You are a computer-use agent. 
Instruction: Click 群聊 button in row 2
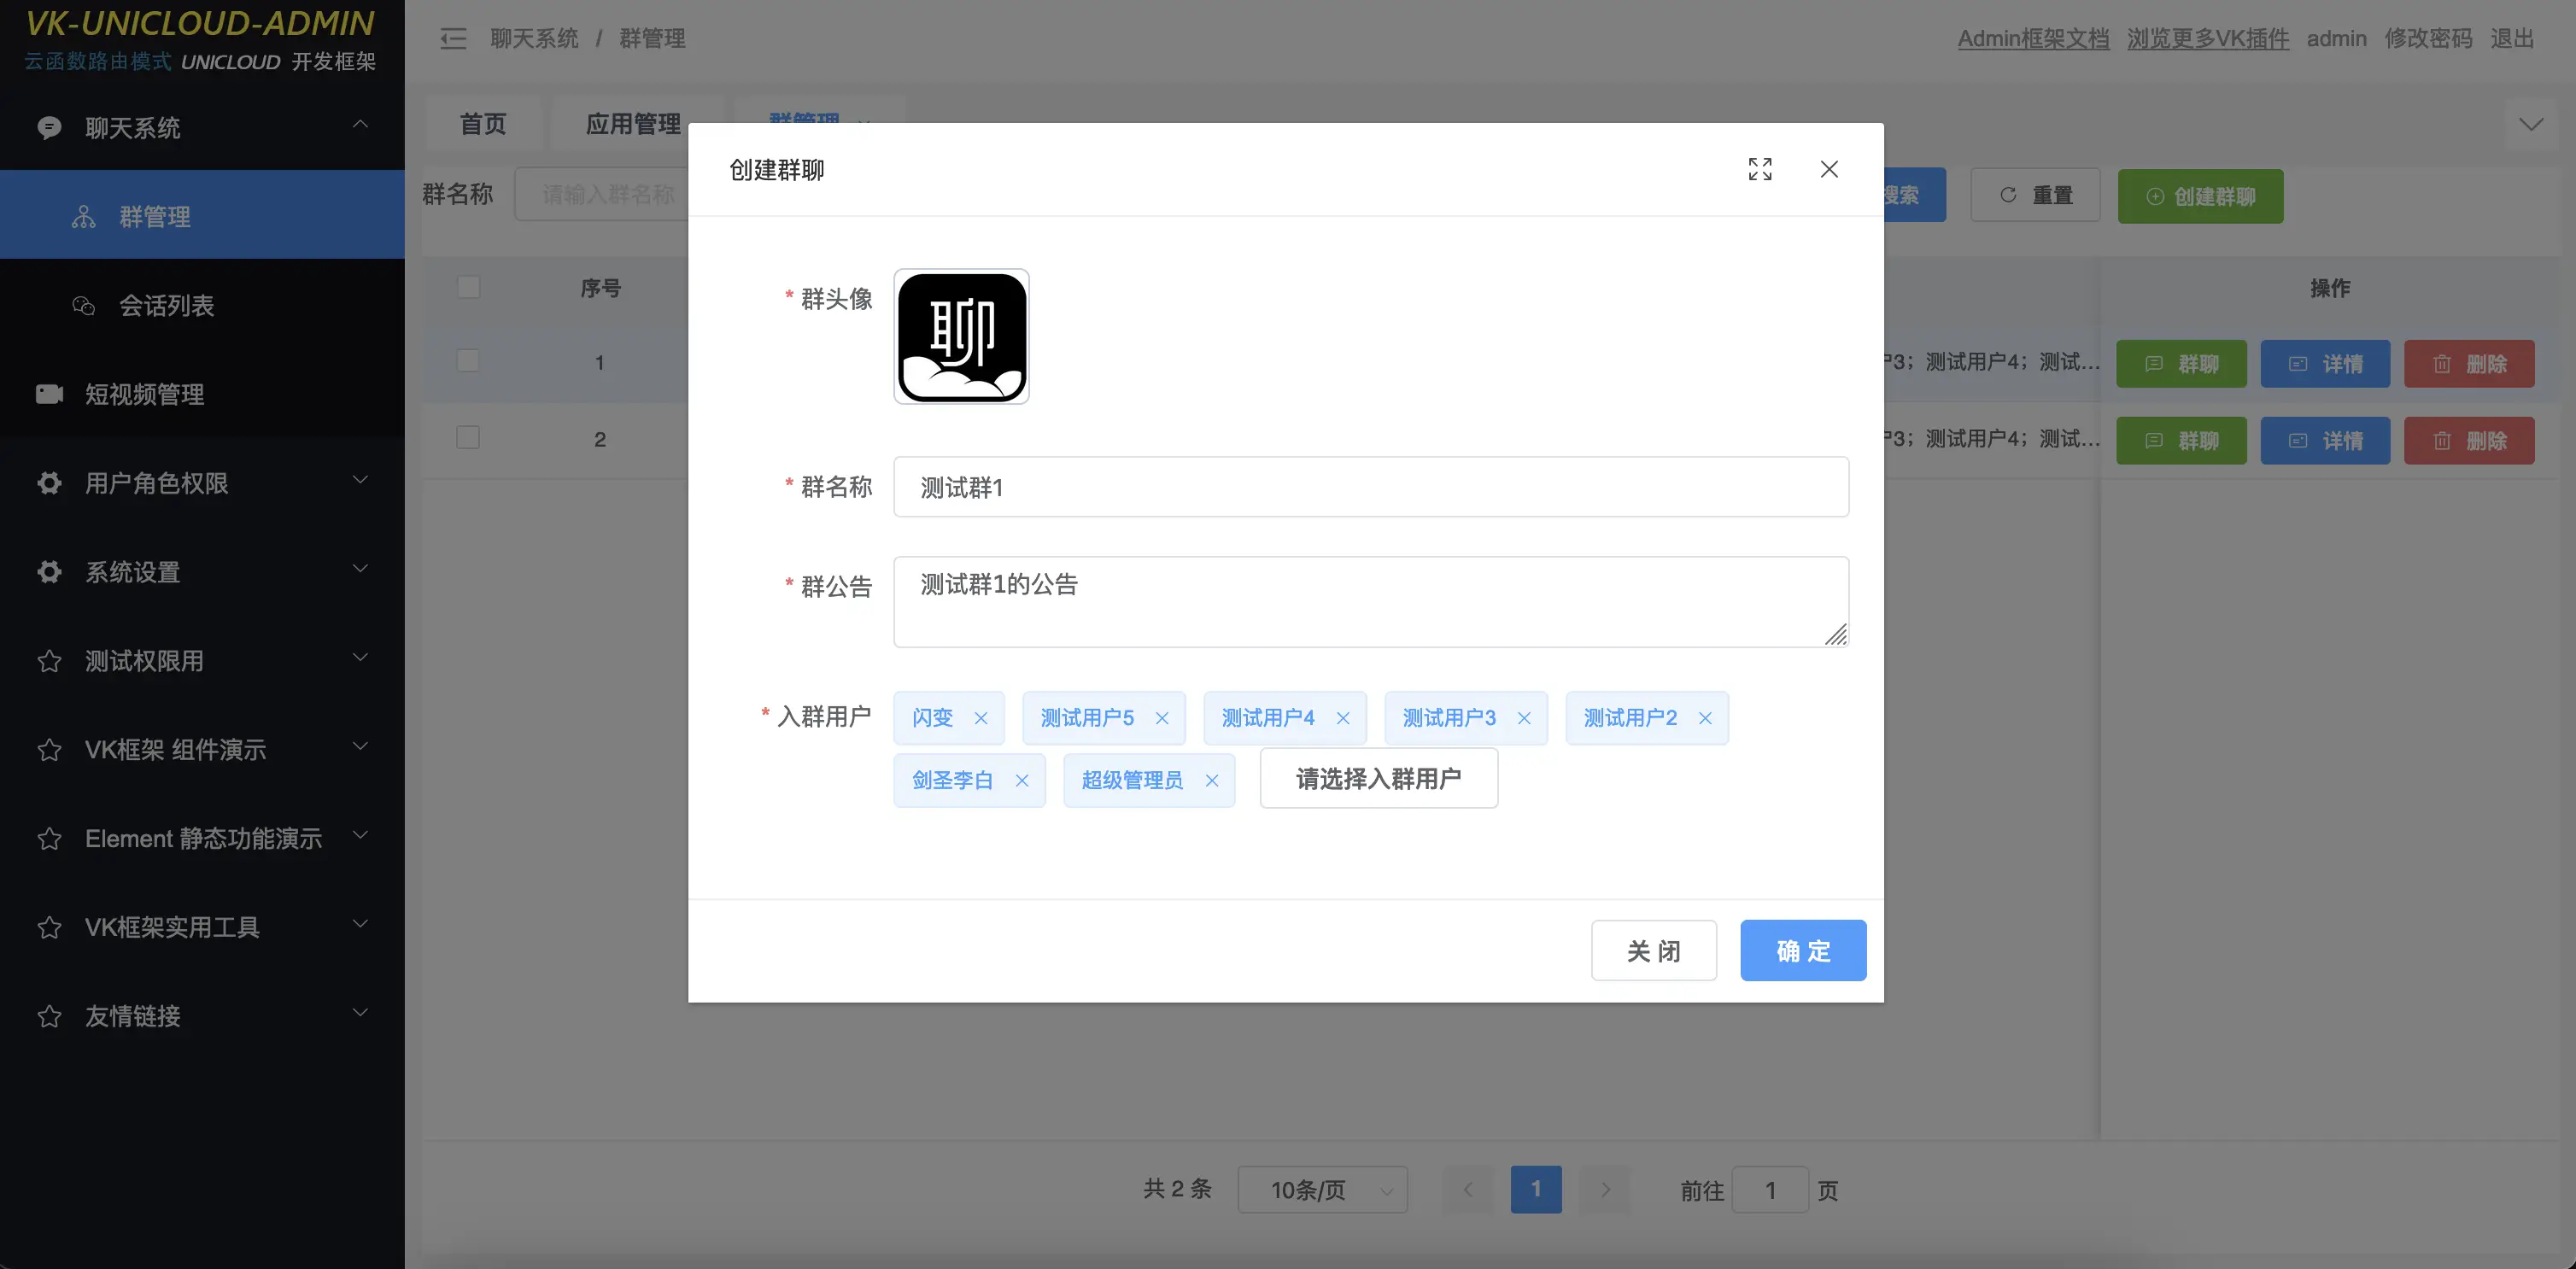tap(2181, 440)
